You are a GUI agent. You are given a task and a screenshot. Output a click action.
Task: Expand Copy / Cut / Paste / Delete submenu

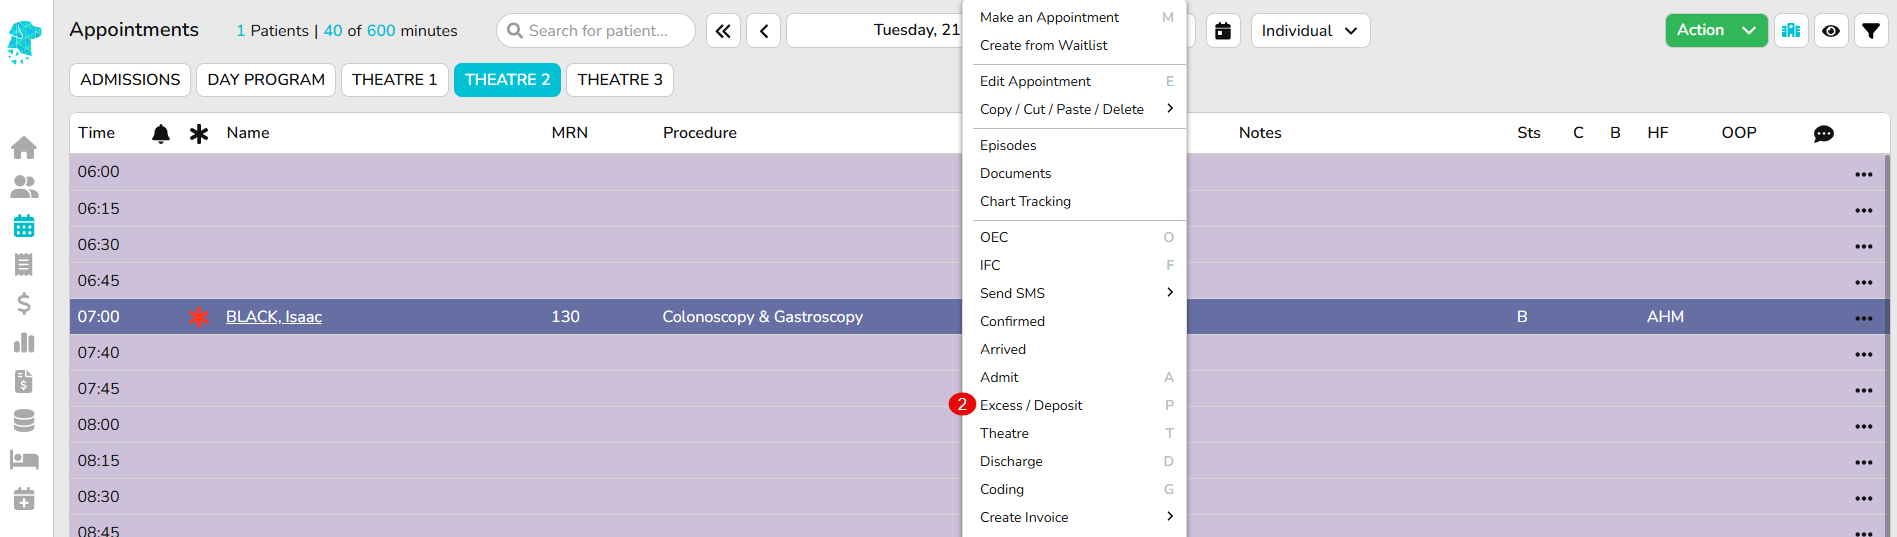(1074, 109)
